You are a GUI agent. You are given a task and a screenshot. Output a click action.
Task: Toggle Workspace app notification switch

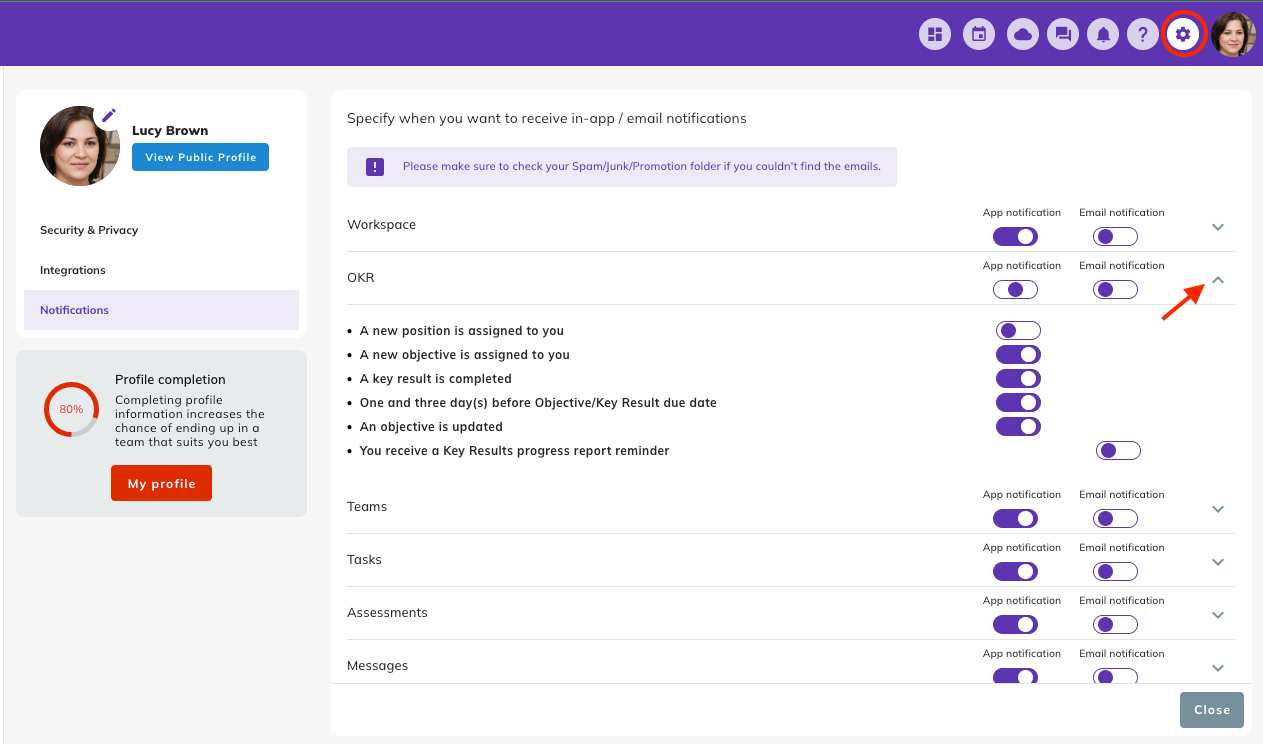[x=1015, y=237]
